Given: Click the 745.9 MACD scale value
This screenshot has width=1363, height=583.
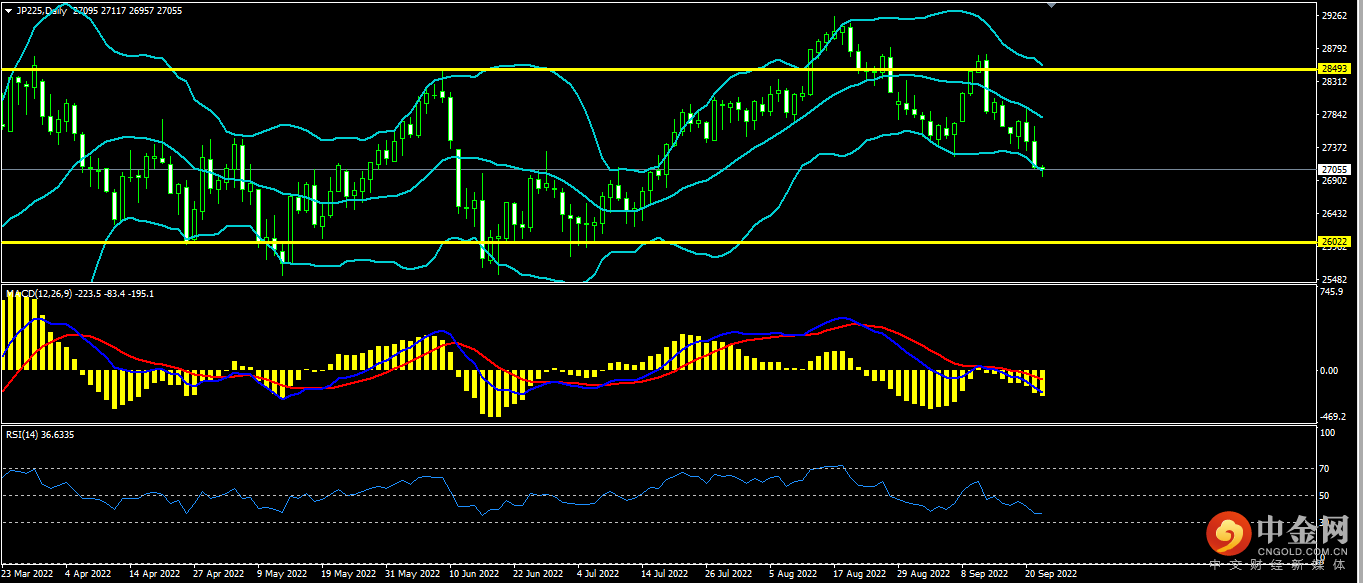Looking at the screenshot, I should [1331, 292].
